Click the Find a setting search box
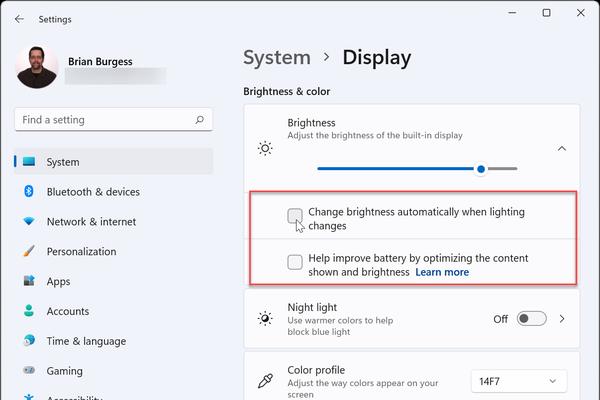This screenshot has width=600, height=400. 113,120
